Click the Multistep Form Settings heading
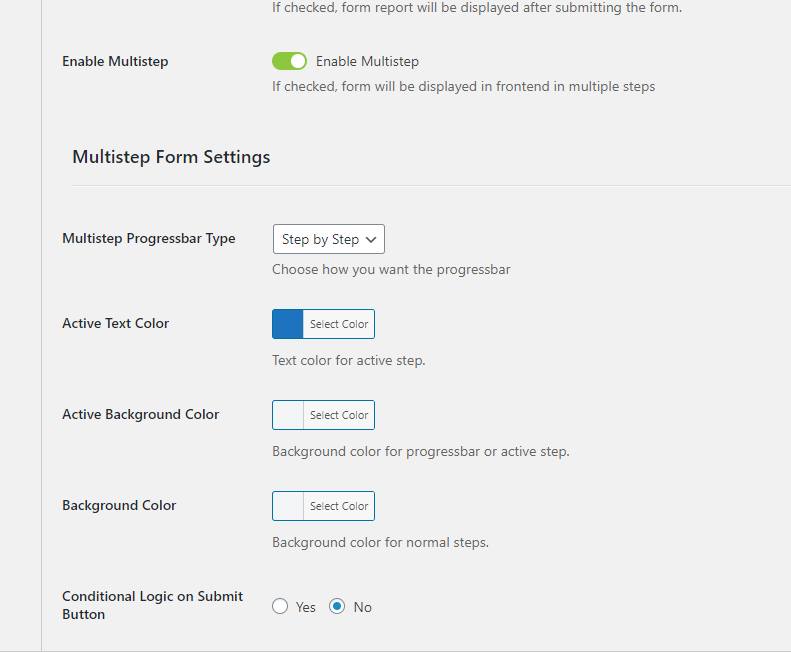Viewport: 791px width, 652px height. point(171,157)
